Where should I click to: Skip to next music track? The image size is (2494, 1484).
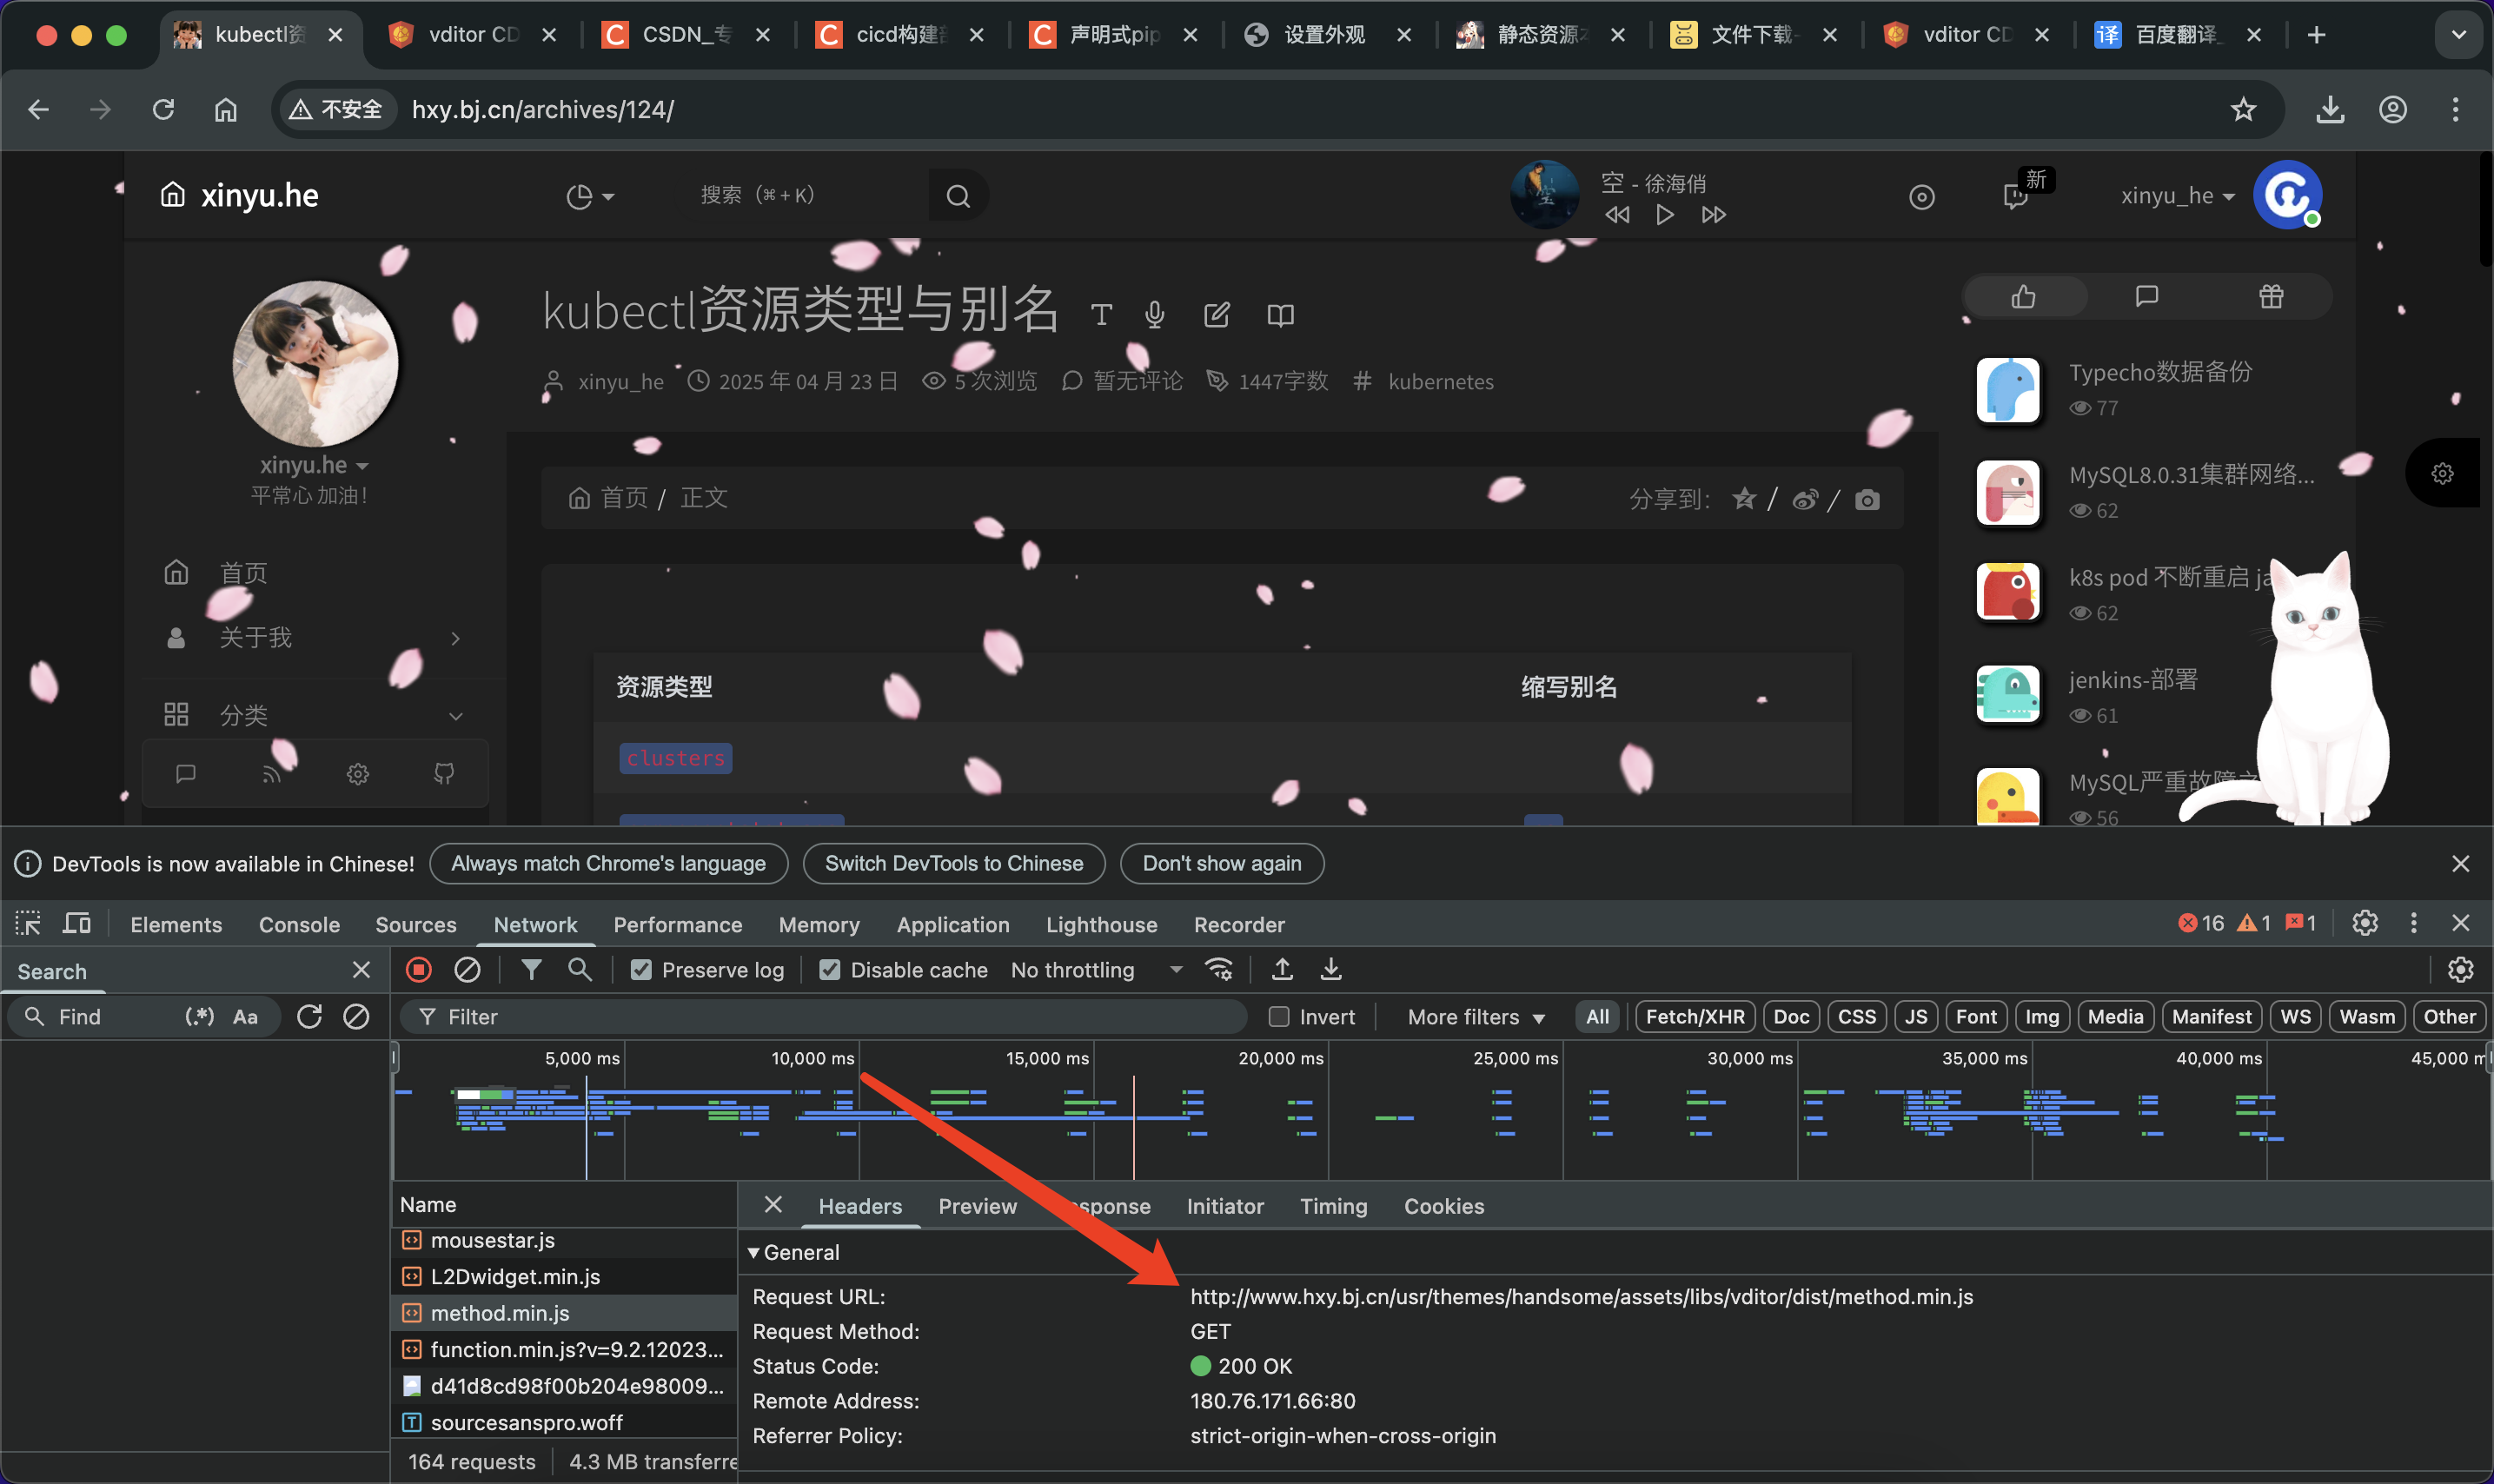[1713, 214]
